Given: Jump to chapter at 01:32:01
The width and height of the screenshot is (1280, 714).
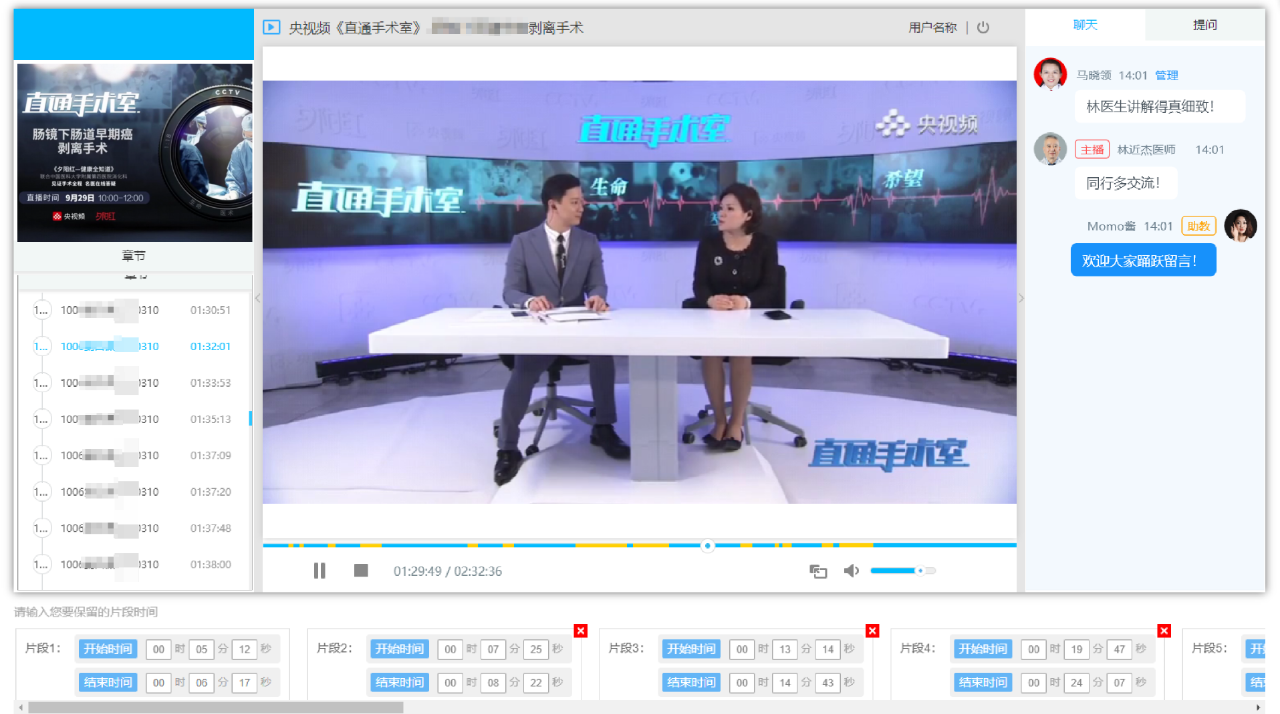Looking at the screenshot, I should click(x=134, y=346).
